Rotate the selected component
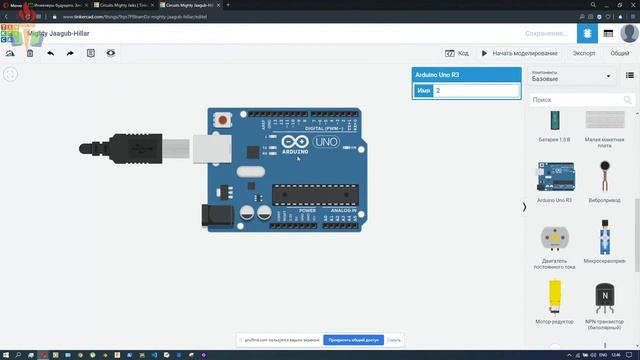640x360 pixels. point(10,53)
